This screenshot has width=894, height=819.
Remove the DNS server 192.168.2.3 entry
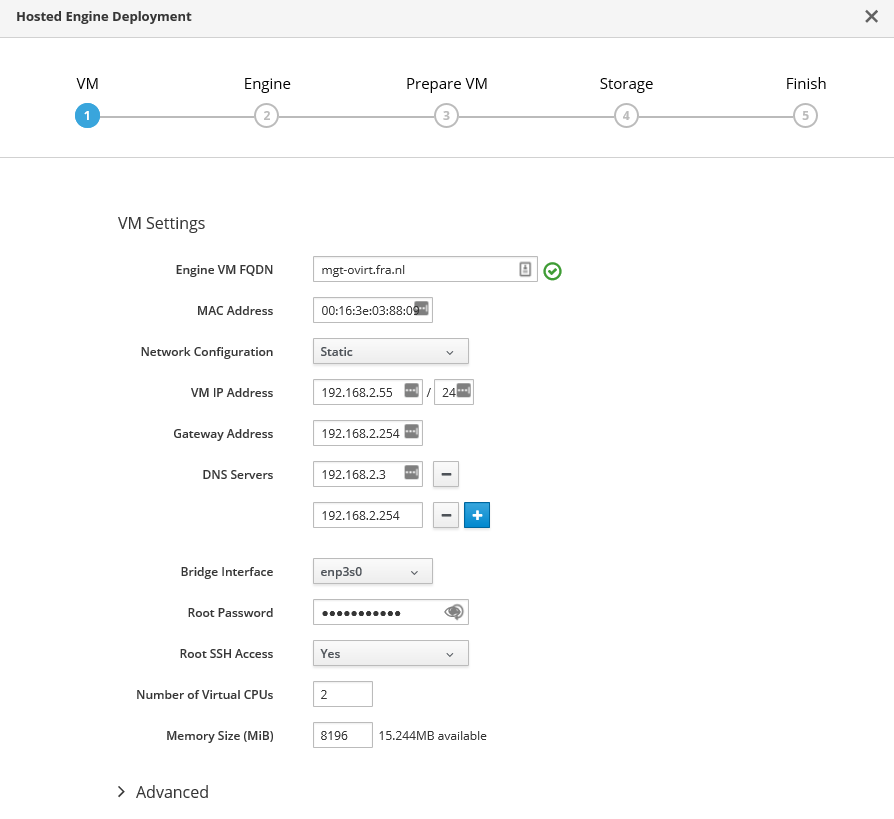446,474
